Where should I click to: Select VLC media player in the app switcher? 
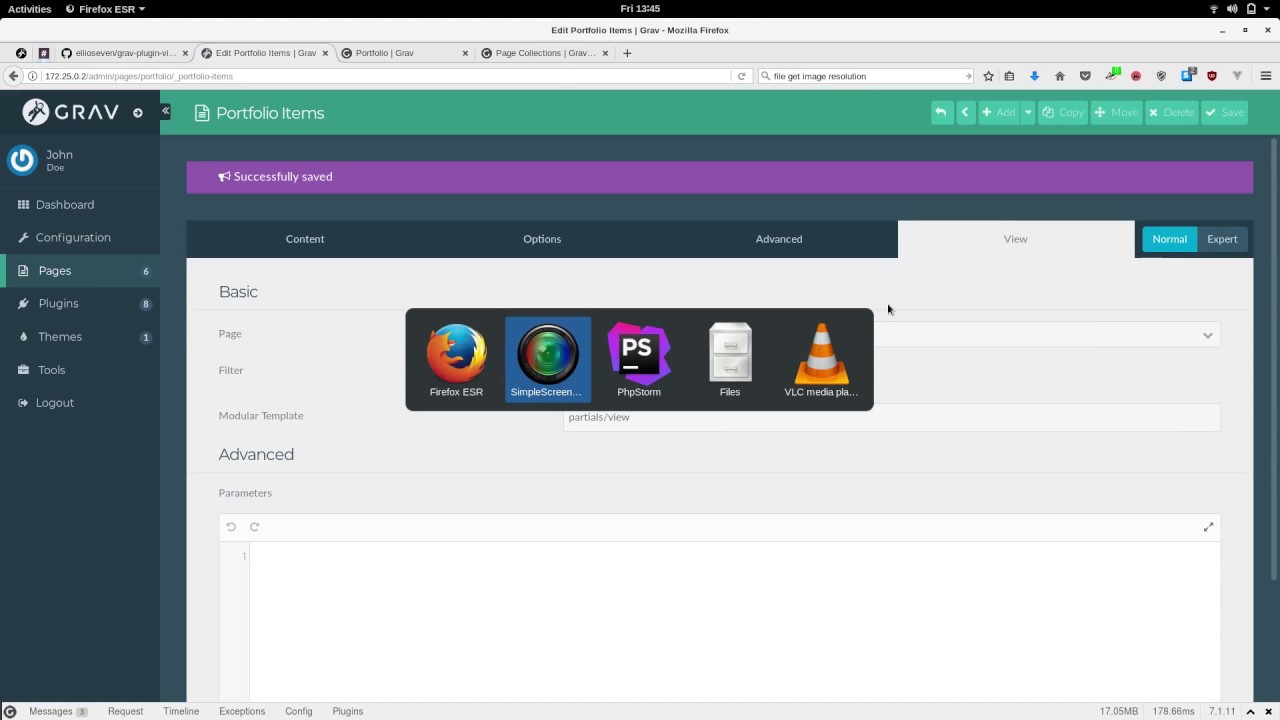tap(821, 360)
